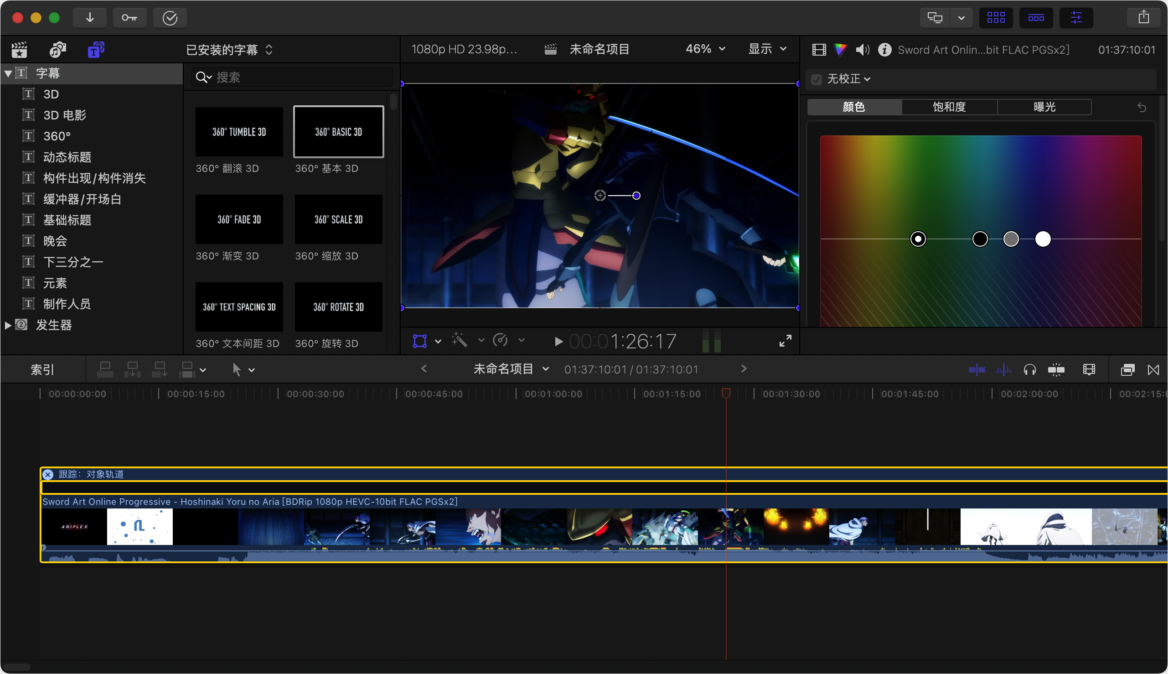Open the dual display options dropdown

click(961, 17)
